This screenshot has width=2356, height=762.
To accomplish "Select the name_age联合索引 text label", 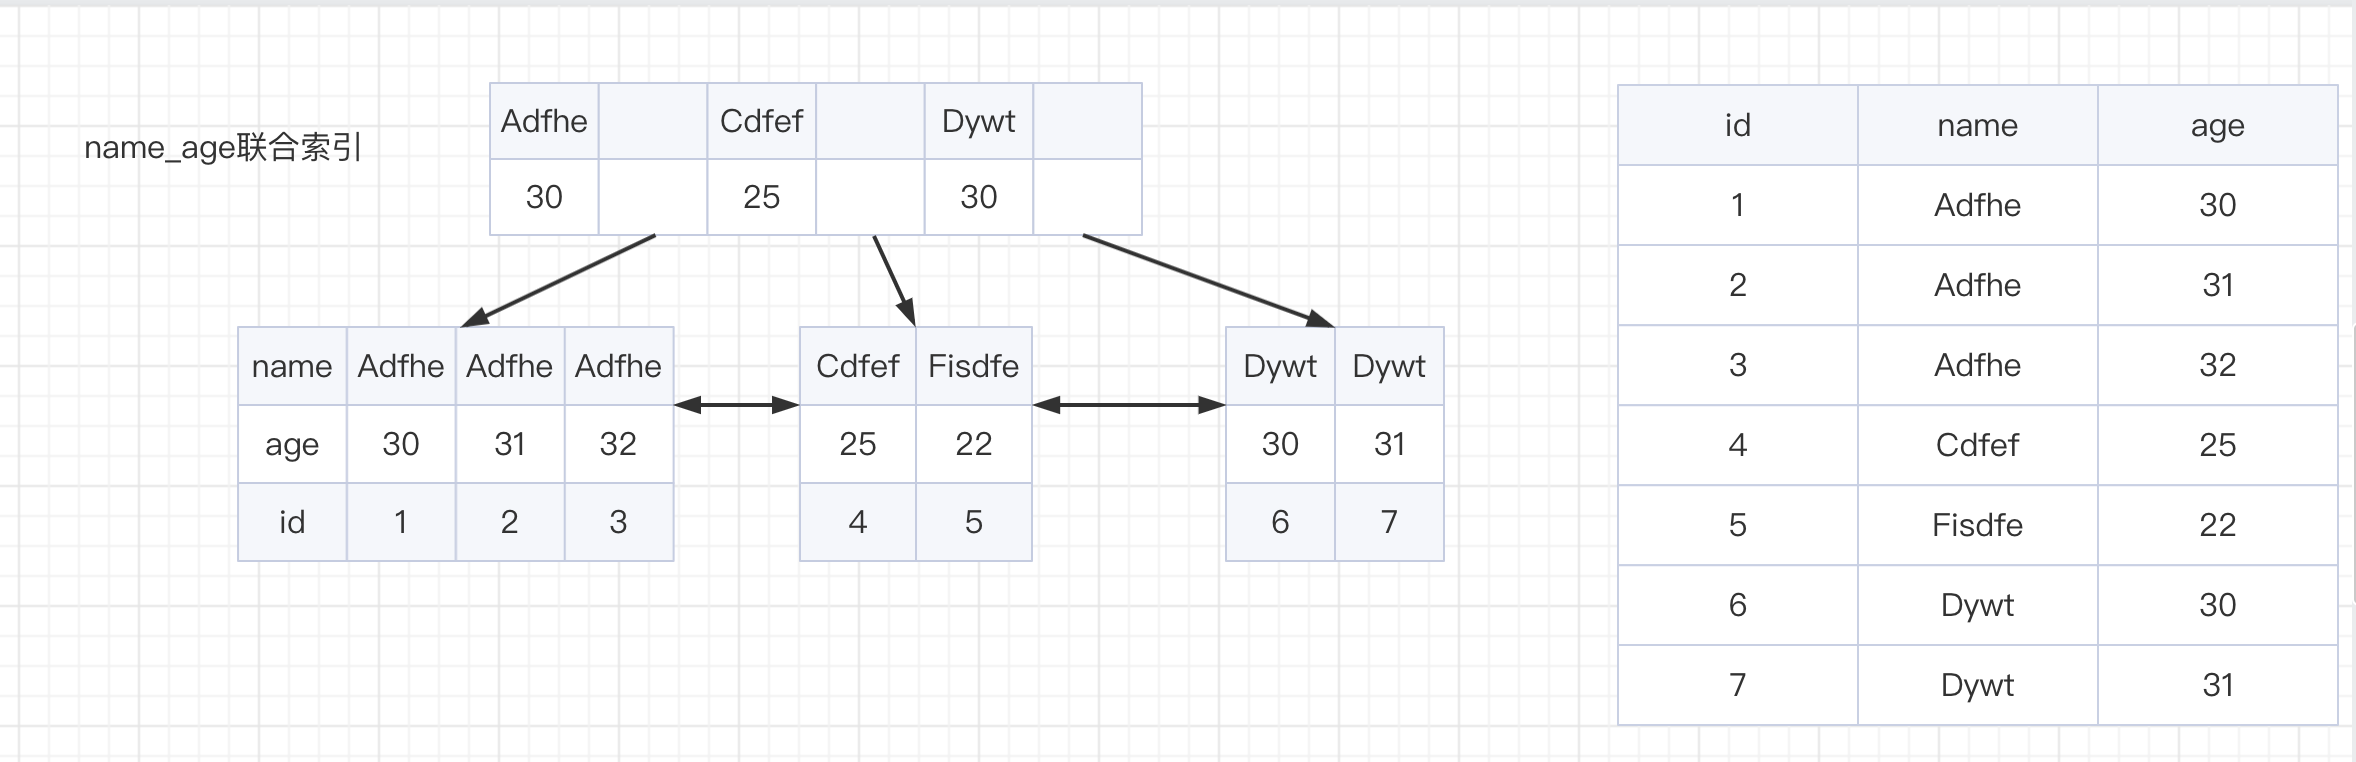I will coord(222,148).
